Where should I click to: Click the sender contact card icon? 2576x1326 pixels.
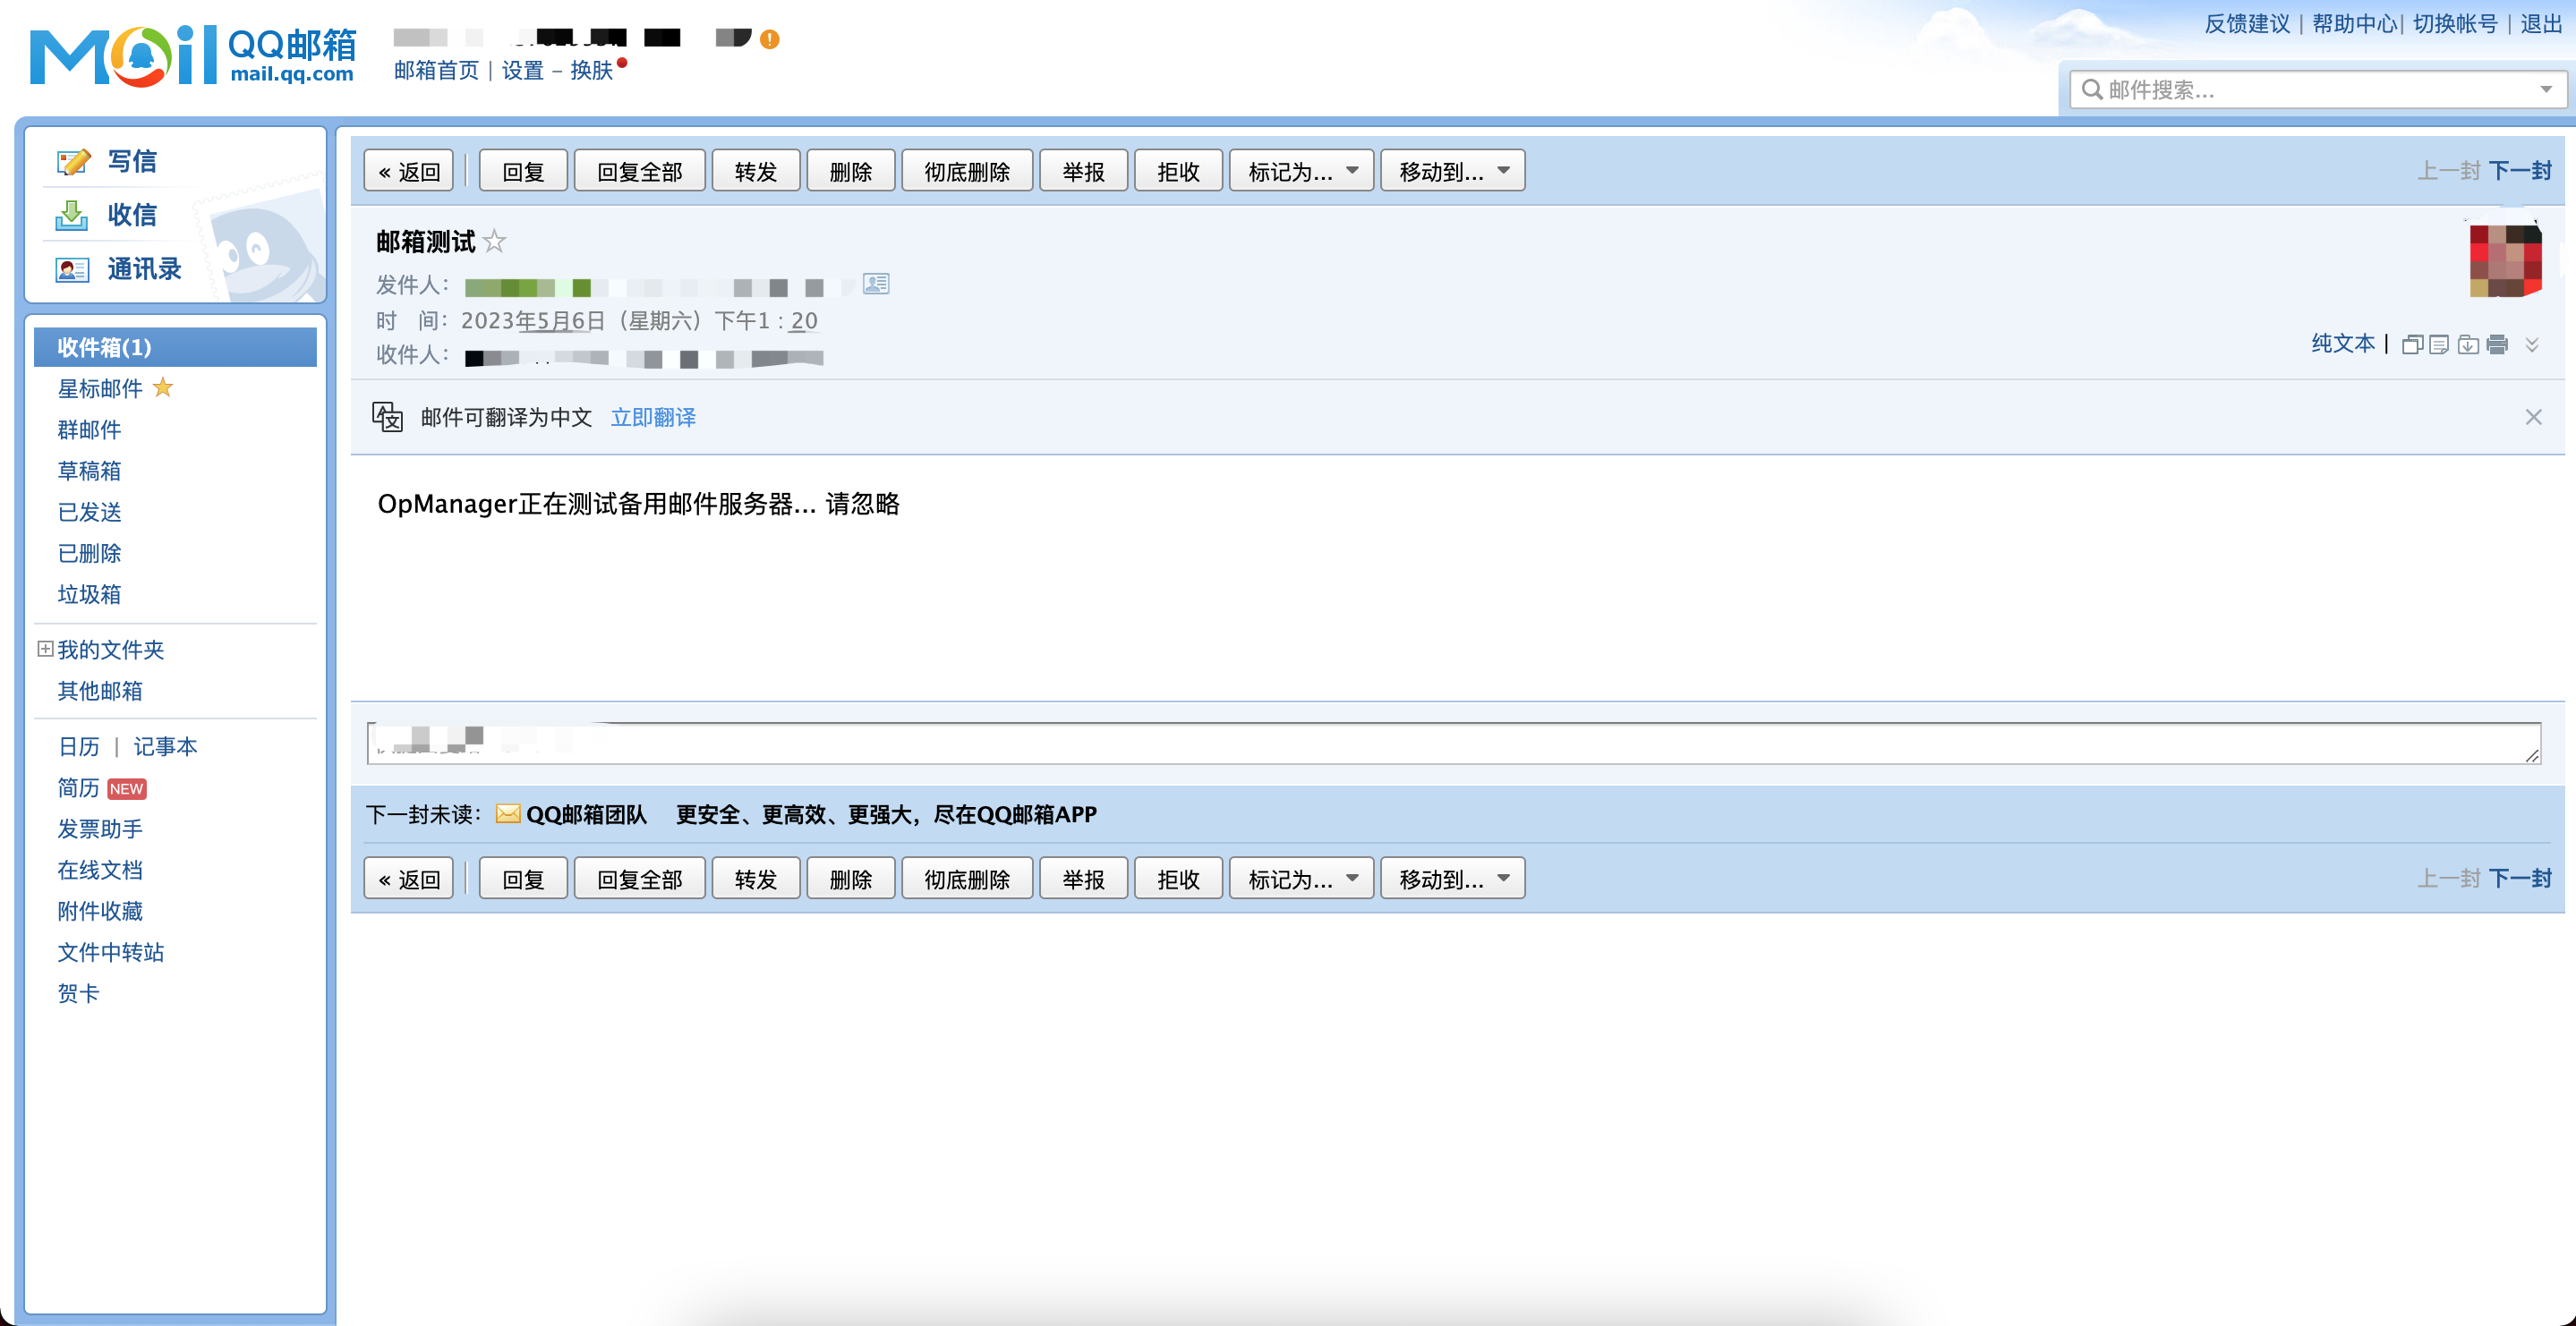tap(876, 284)
